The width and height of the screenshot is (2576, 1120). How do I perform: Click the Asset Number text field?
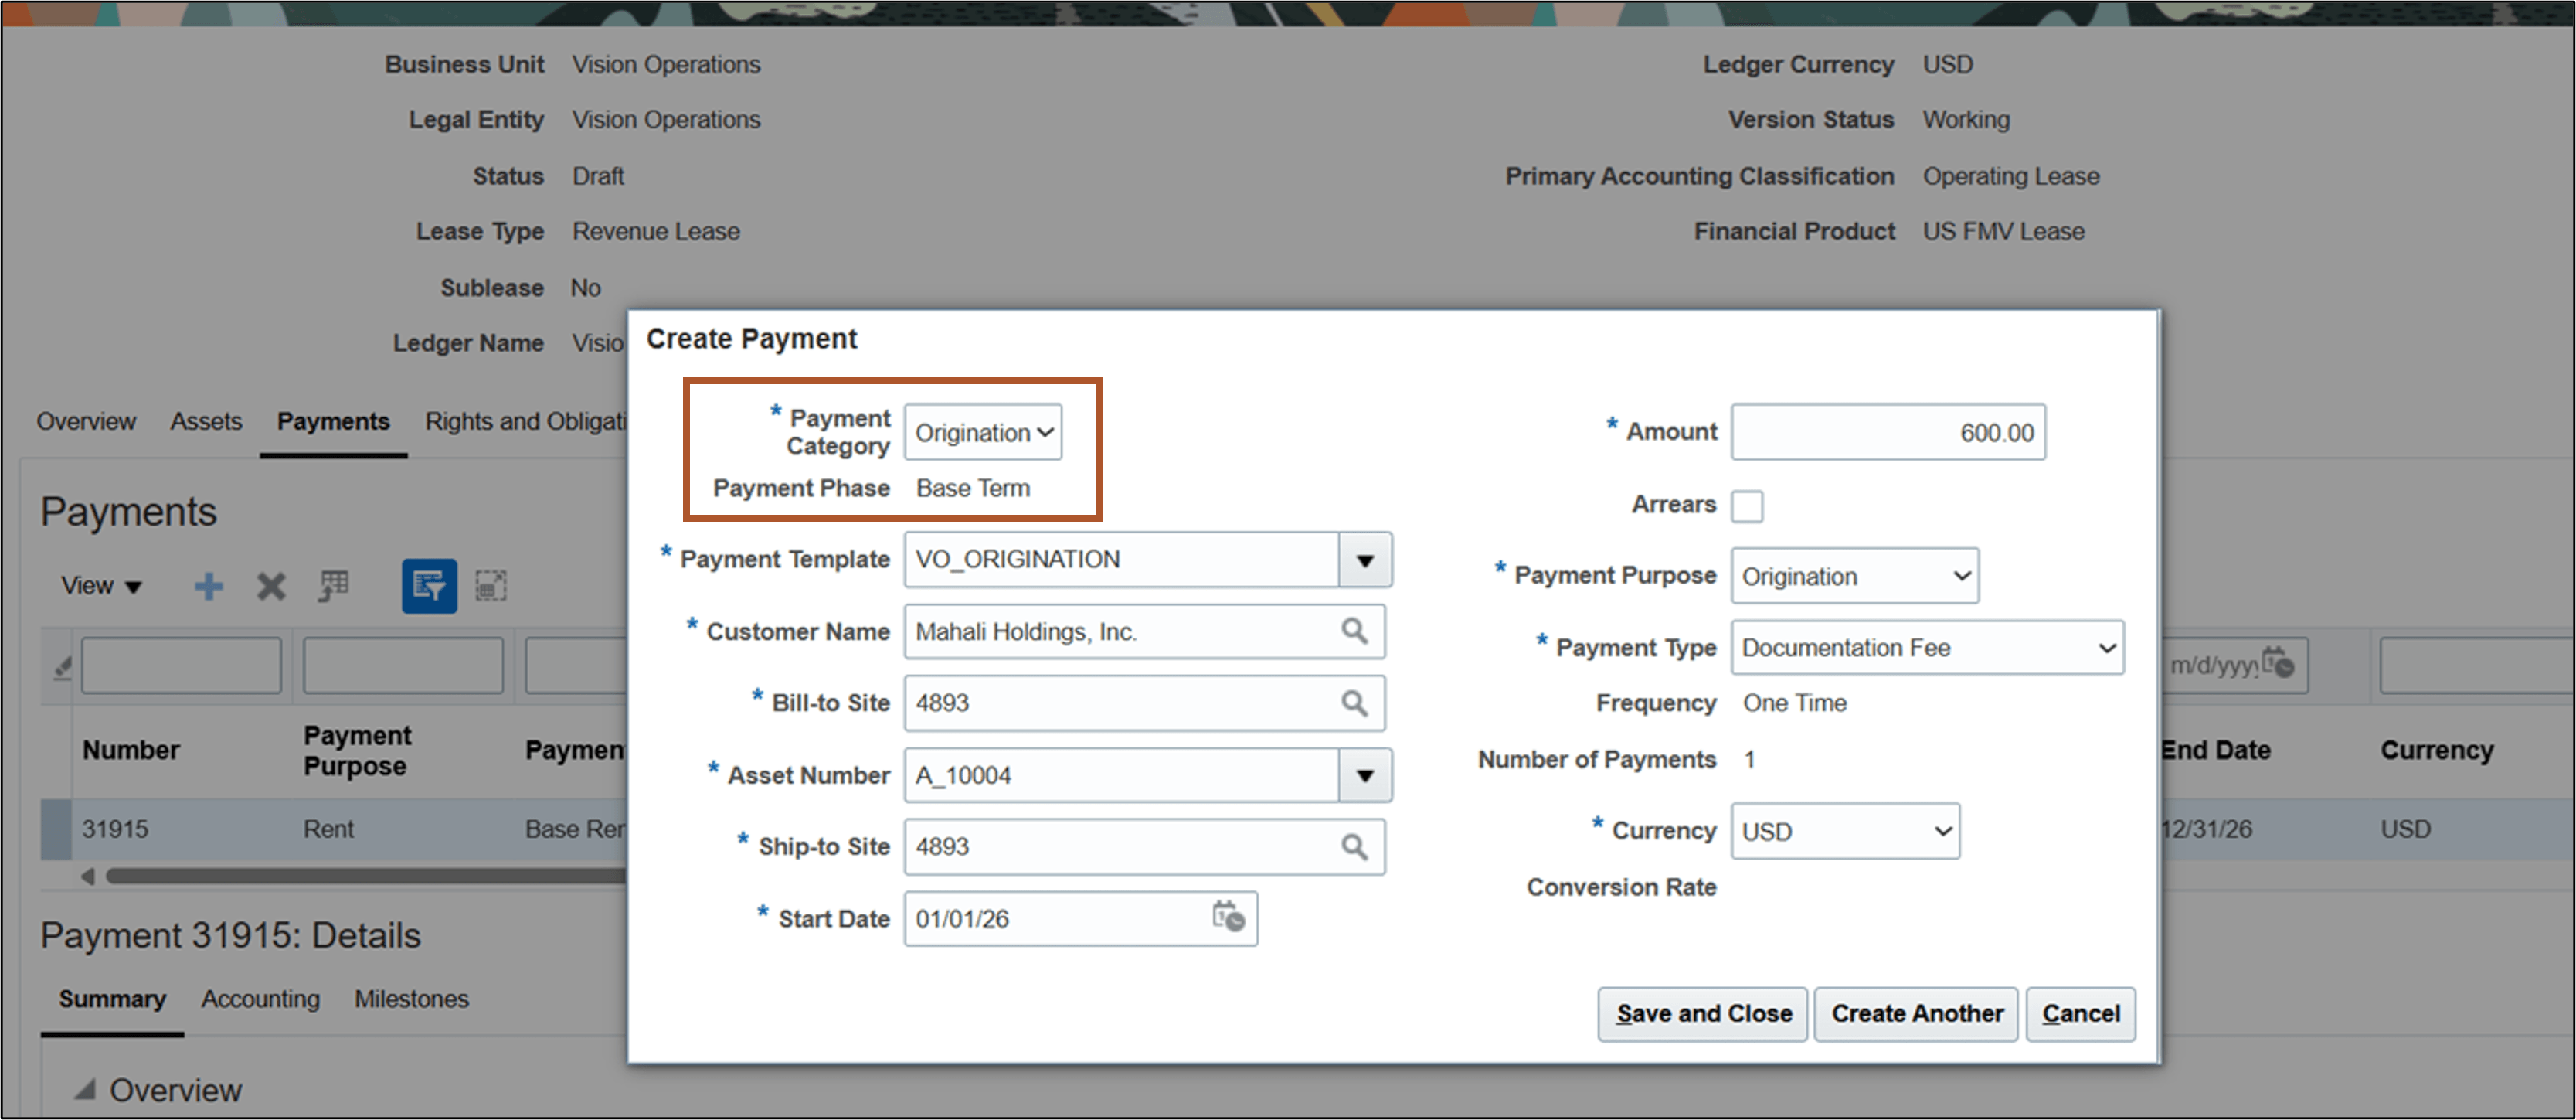tap(1122, 776)
